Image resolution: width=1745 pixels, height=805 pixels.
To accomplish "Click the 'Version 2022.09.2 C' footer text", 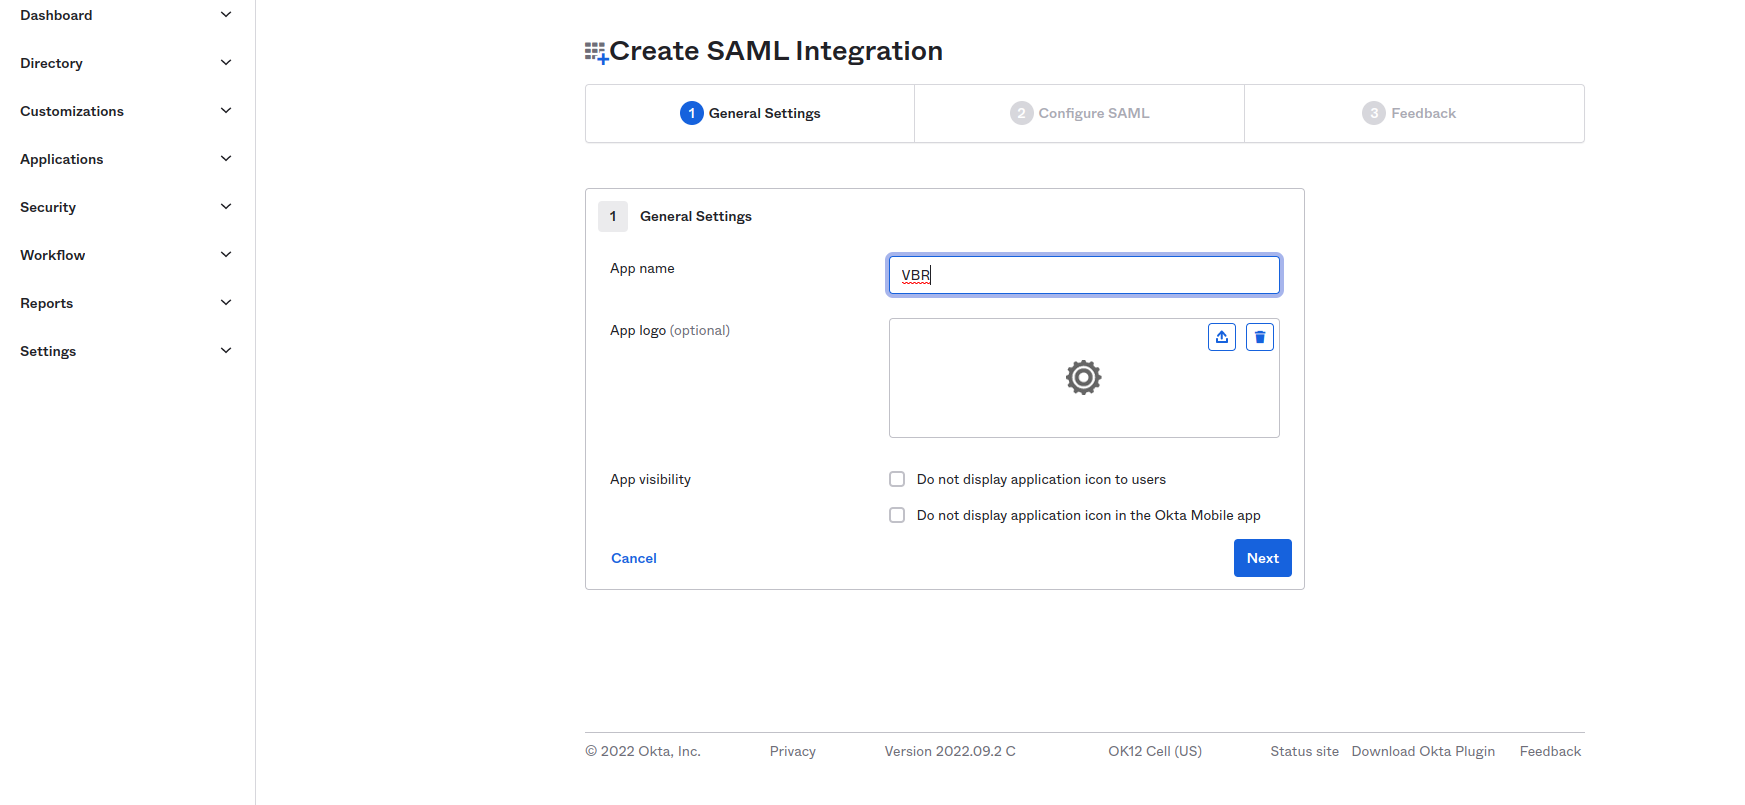I will [x=950, y=751].
